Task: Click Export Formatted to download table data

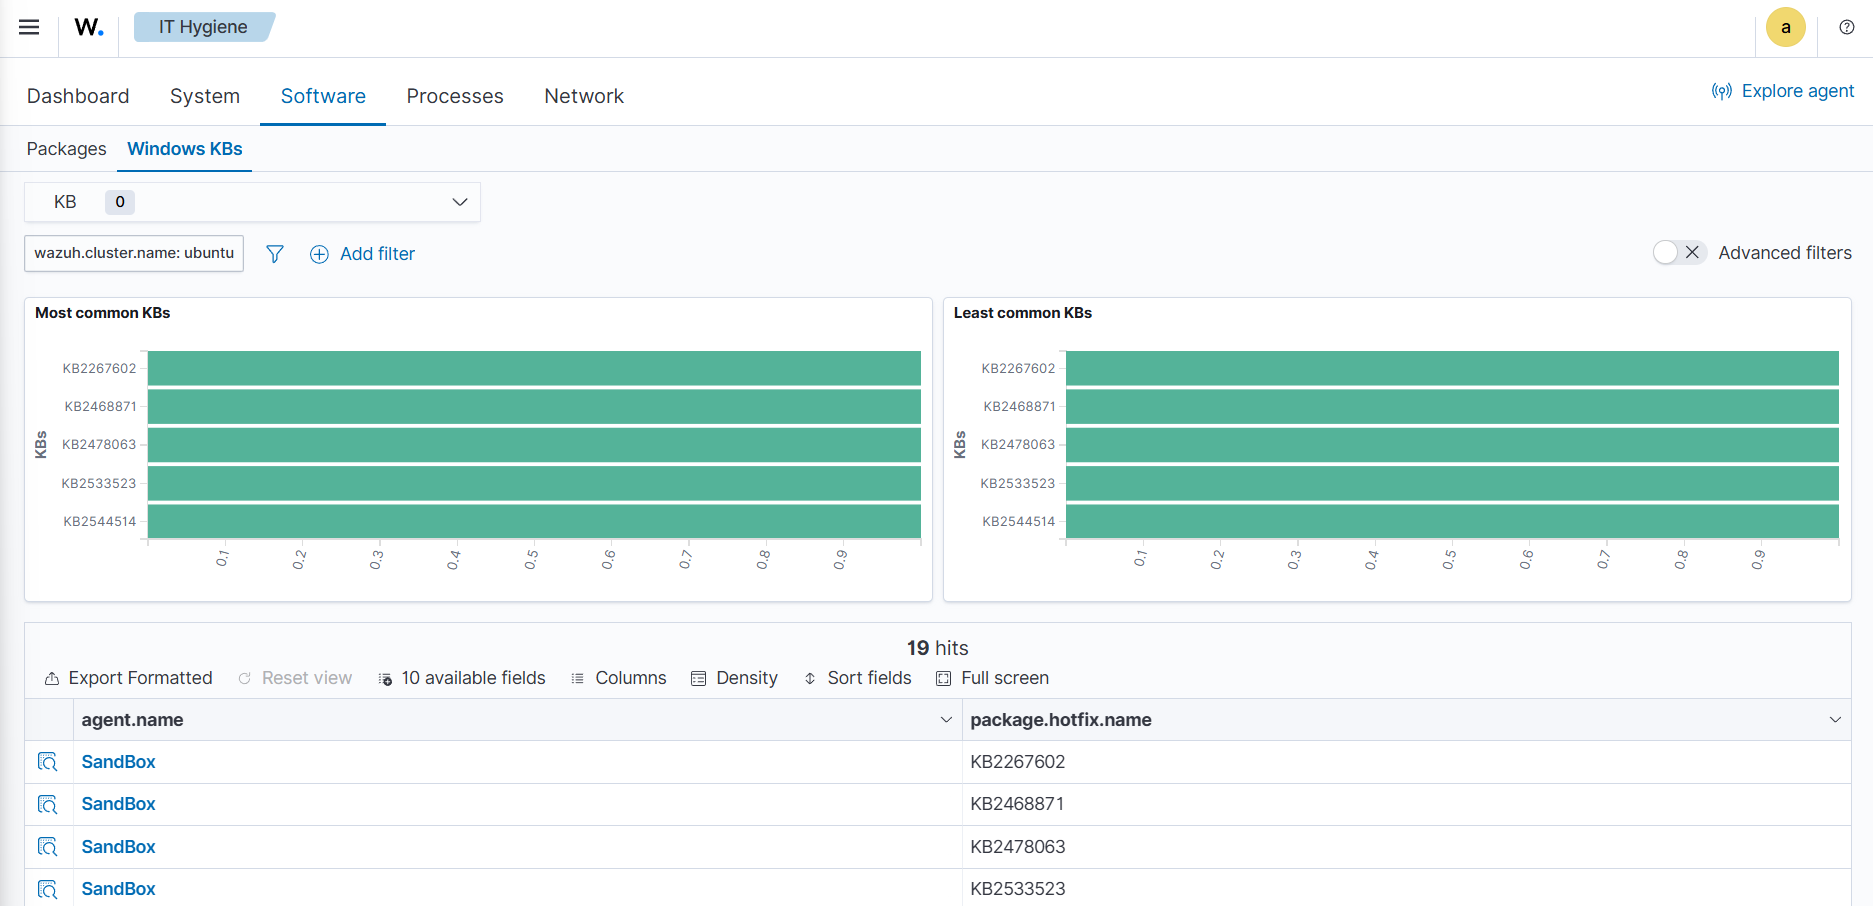Action: pos(128,678)
